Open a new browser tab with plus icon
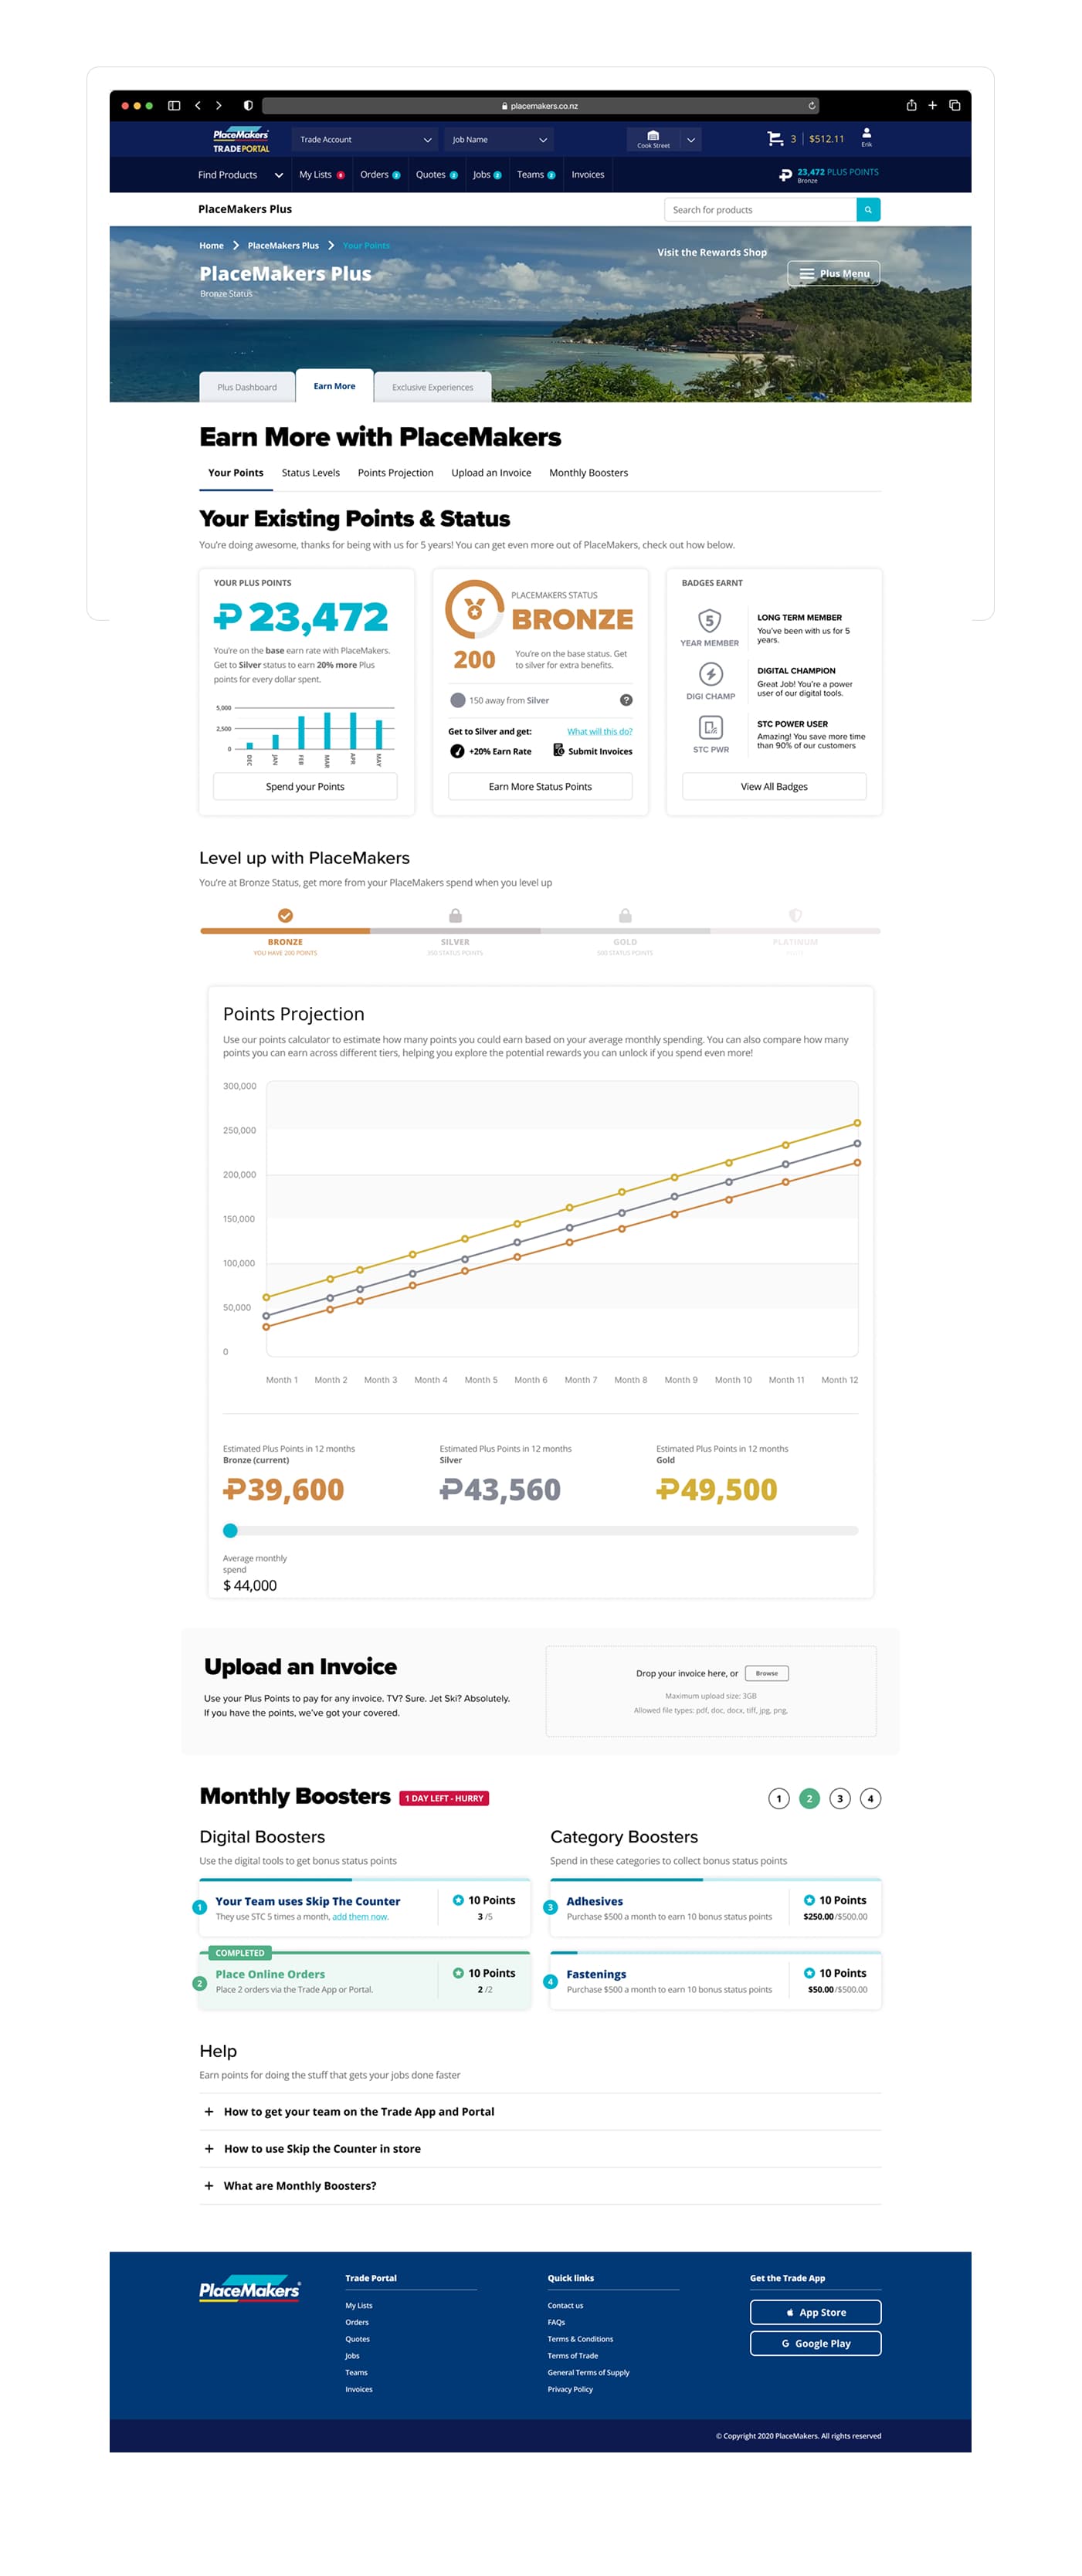The height and width of the screenshot is (2576, 1082). click(932, 105)
